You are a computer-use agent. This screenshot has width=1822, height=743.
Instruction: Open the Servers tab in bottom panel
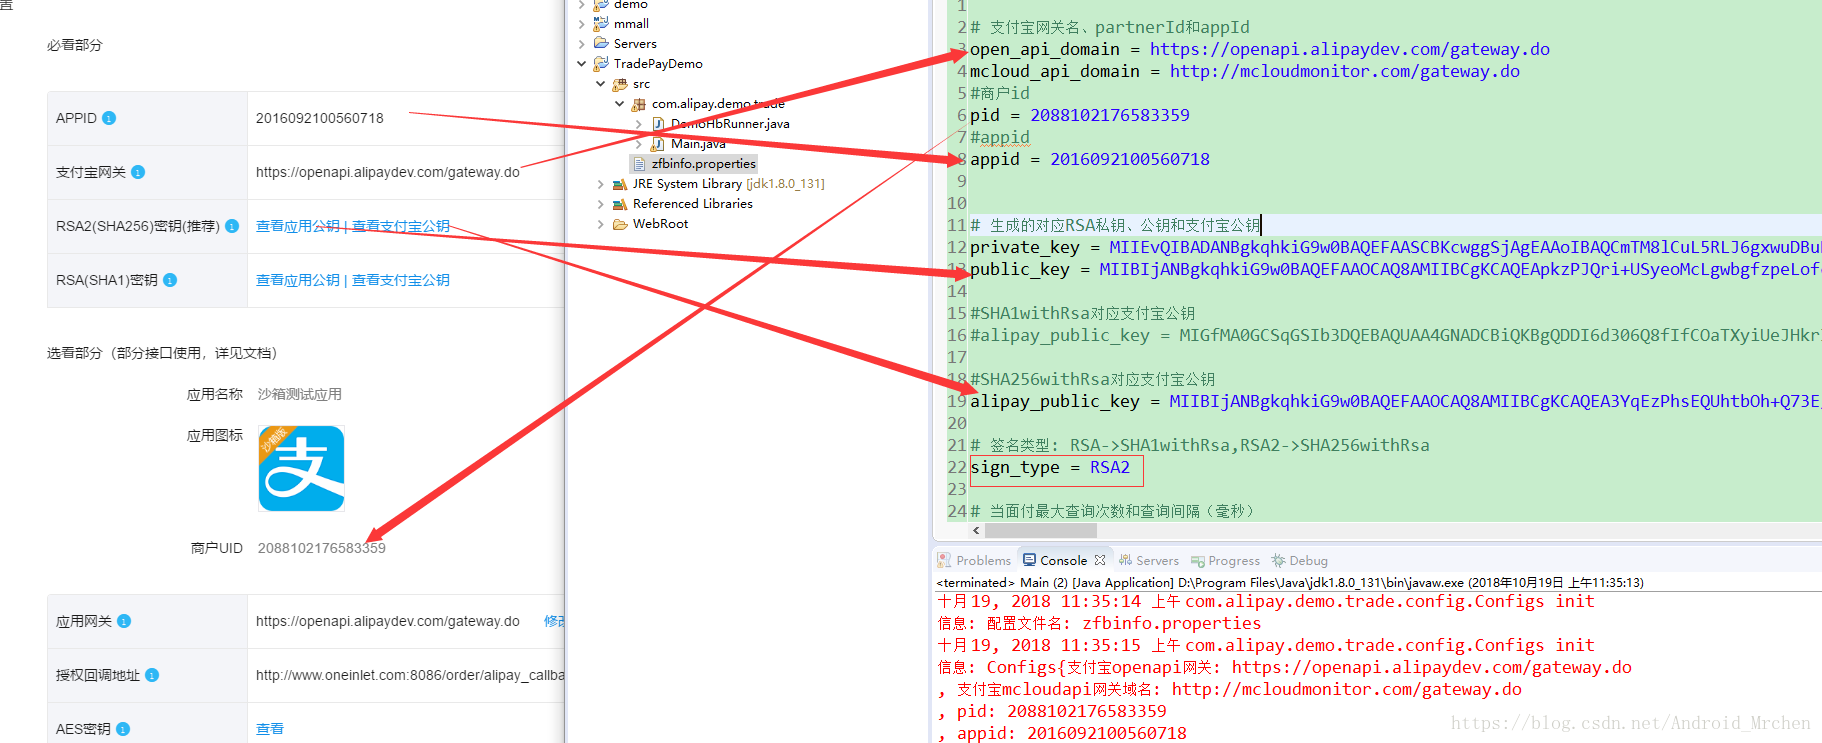coord(1148,560)
